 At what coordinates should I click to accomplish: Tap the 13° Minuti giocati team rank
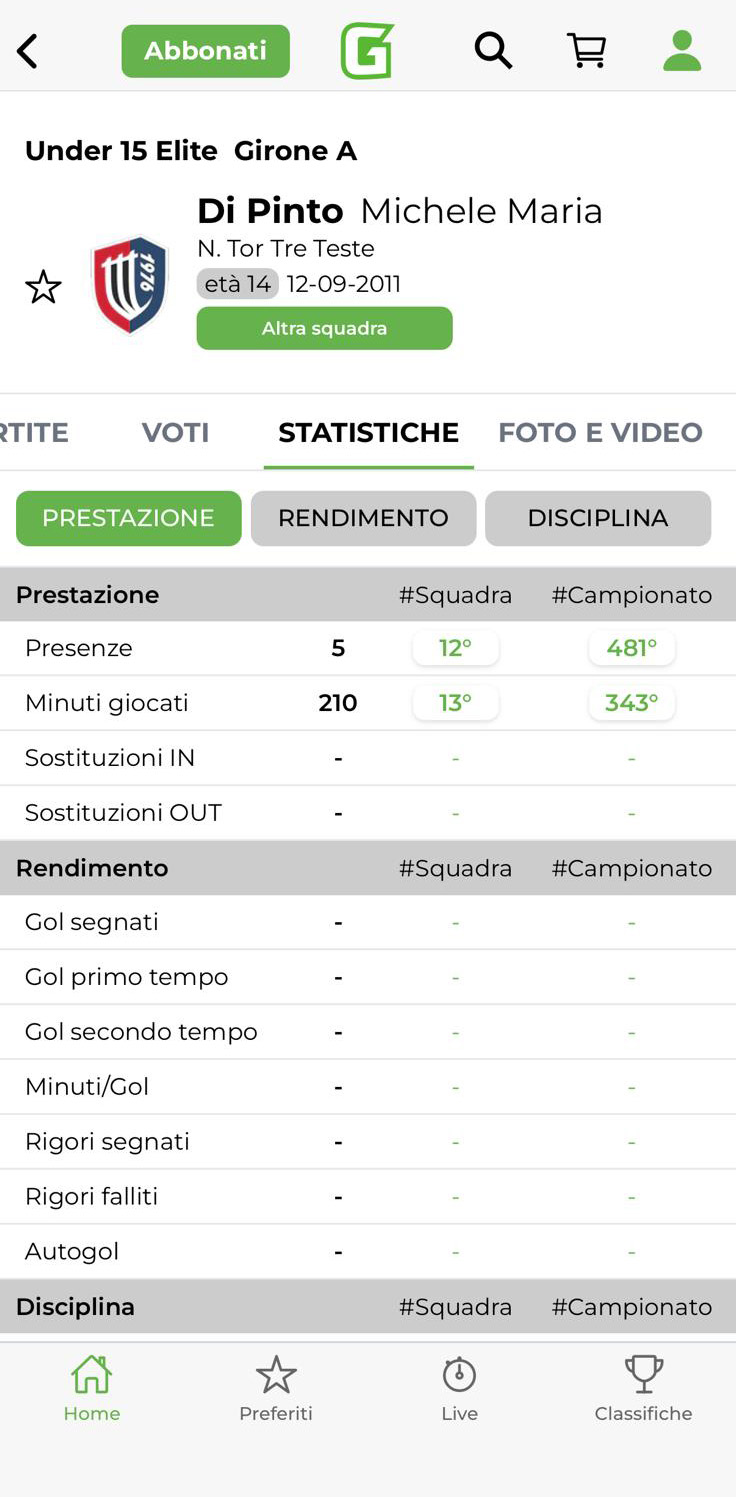pos(455,703)
